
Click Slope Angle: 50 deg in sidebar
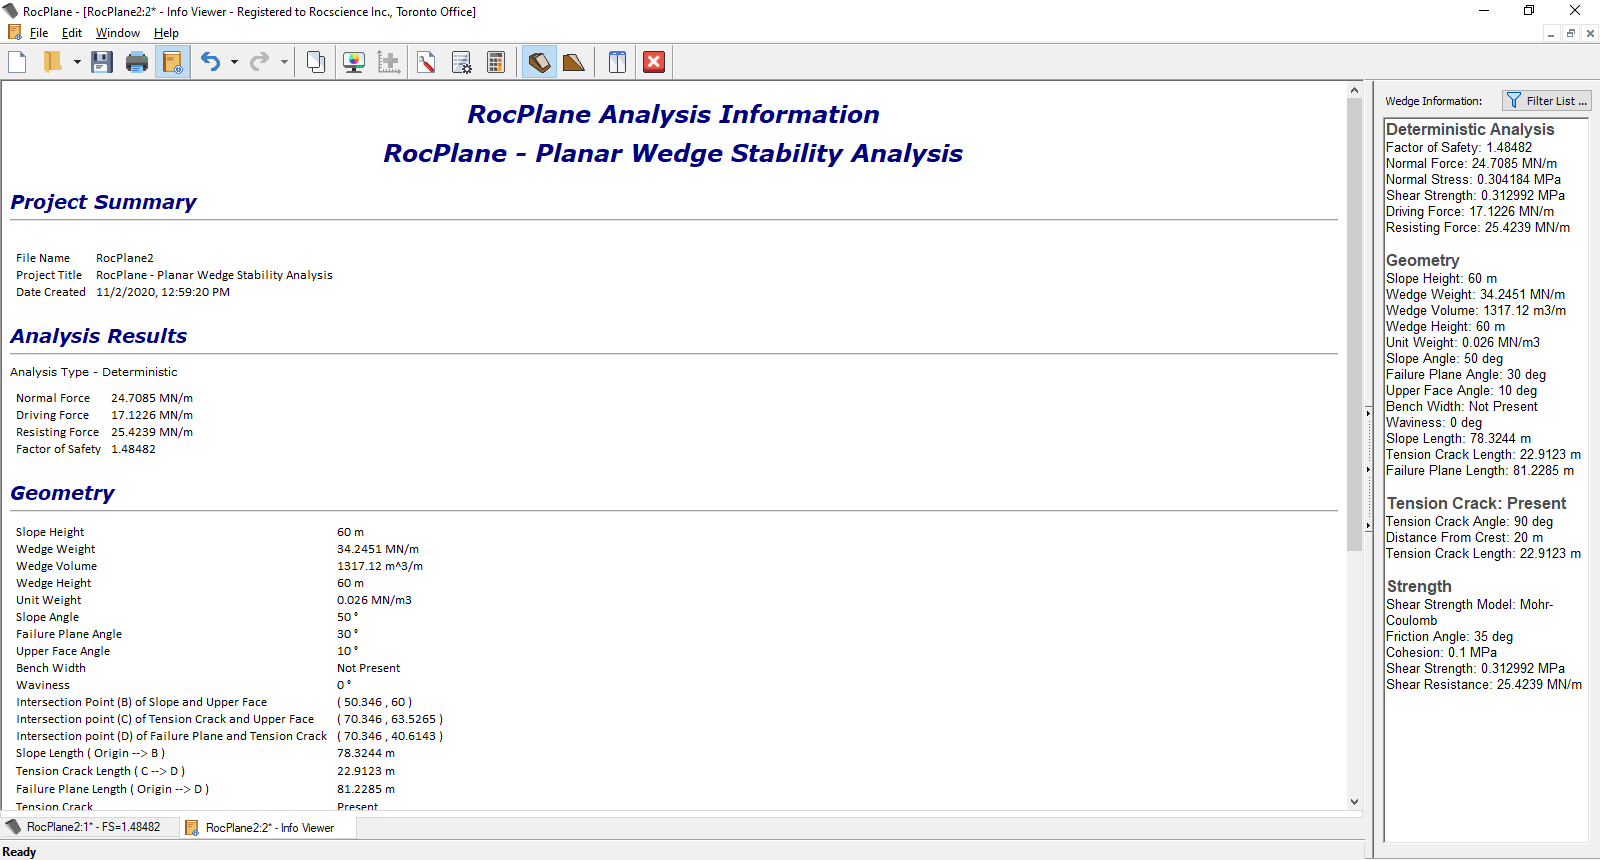(1444, 358)
